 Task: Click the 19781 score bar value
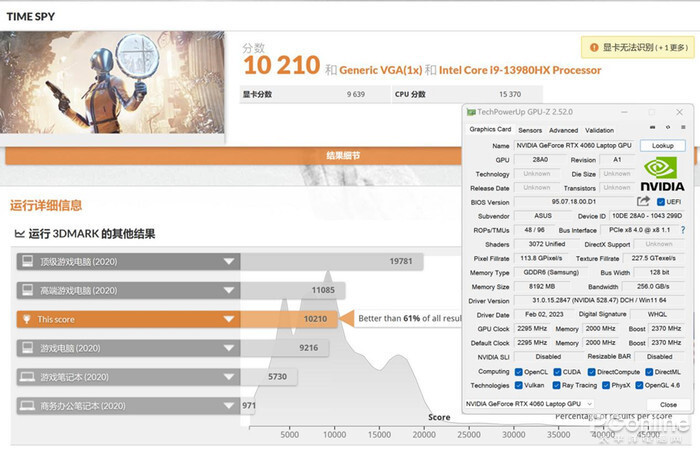coord(400,261)
